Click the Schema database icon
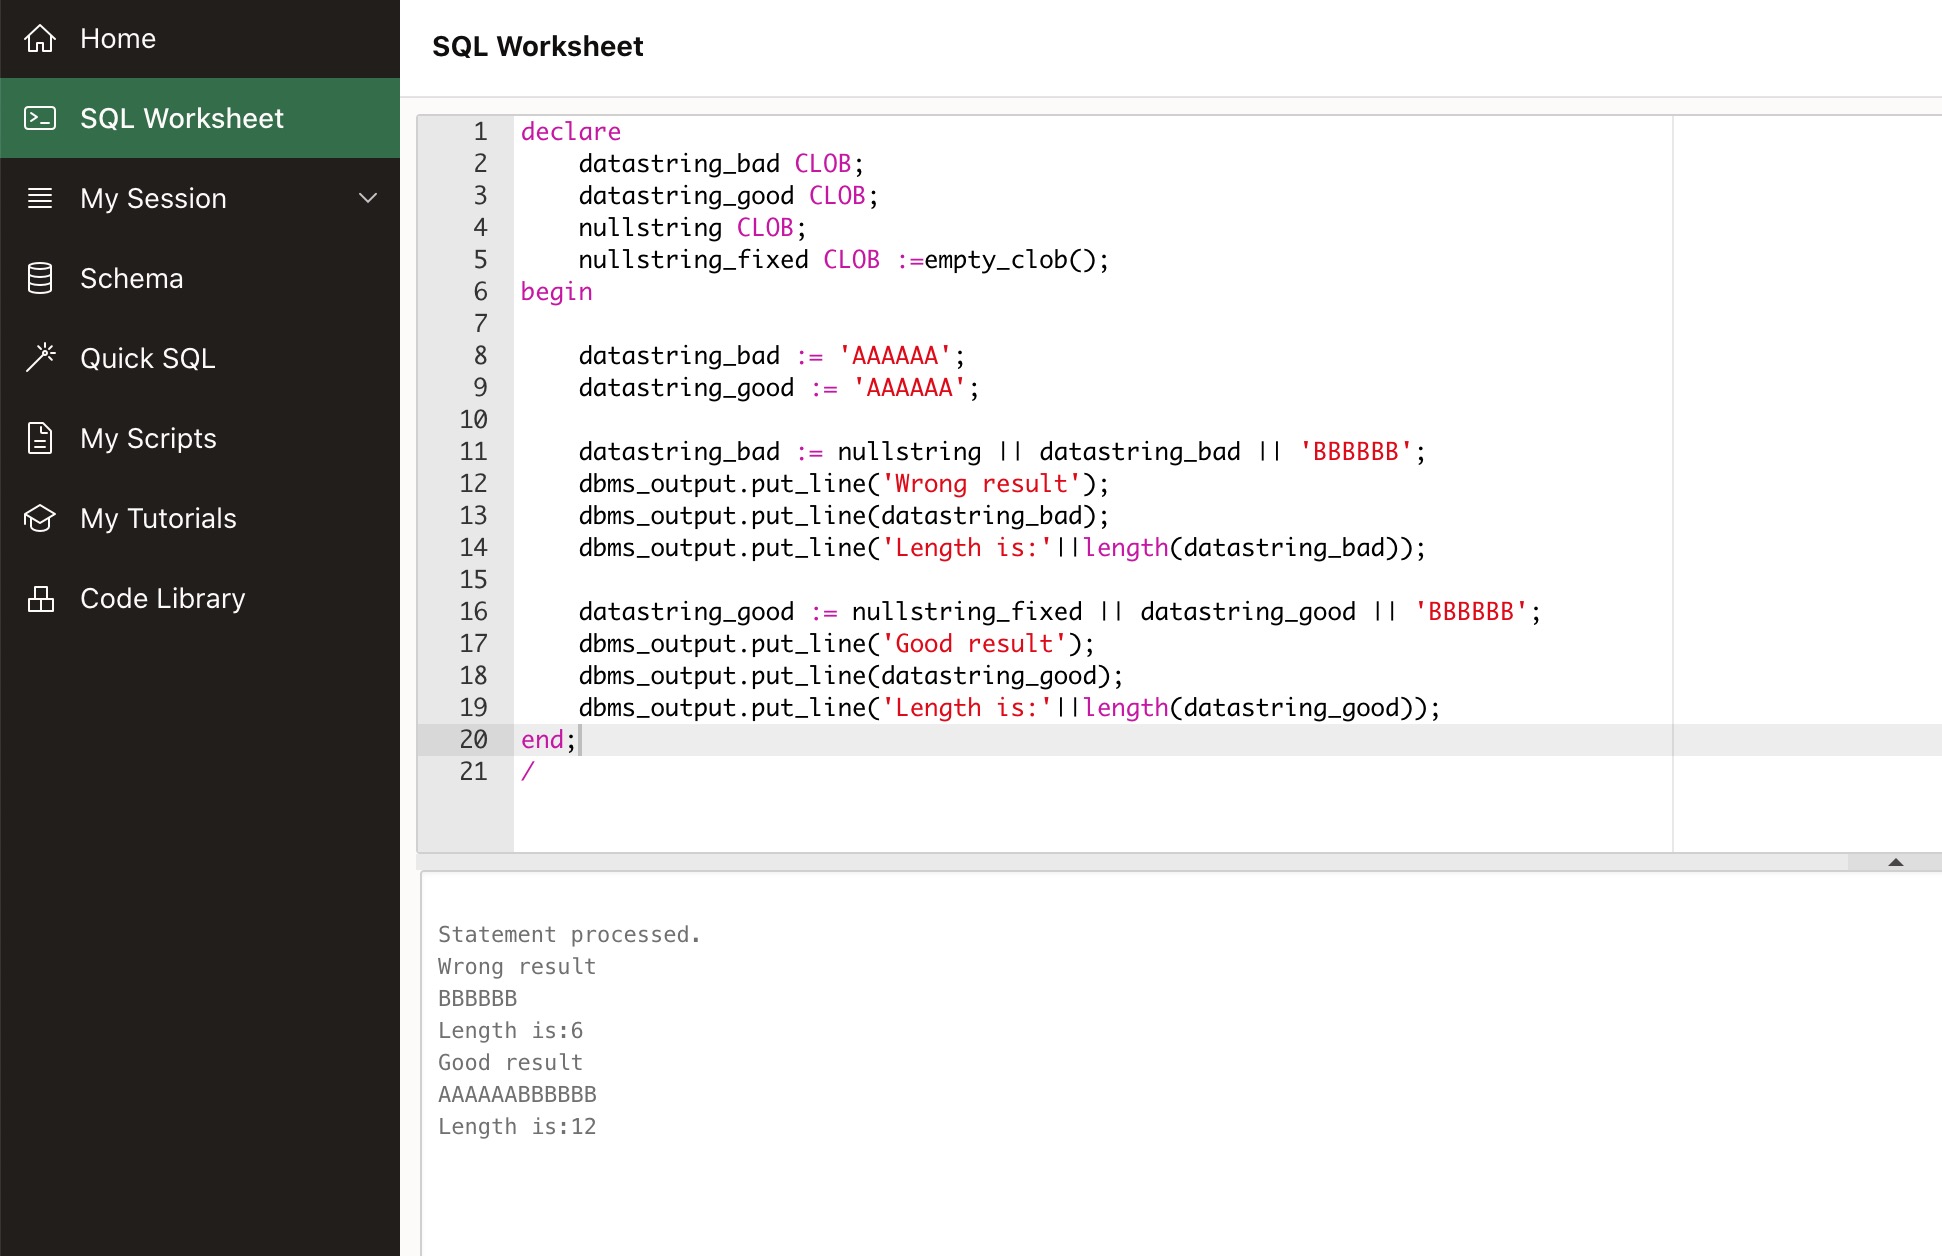The image size is (1942, 1256). [40, 278]
